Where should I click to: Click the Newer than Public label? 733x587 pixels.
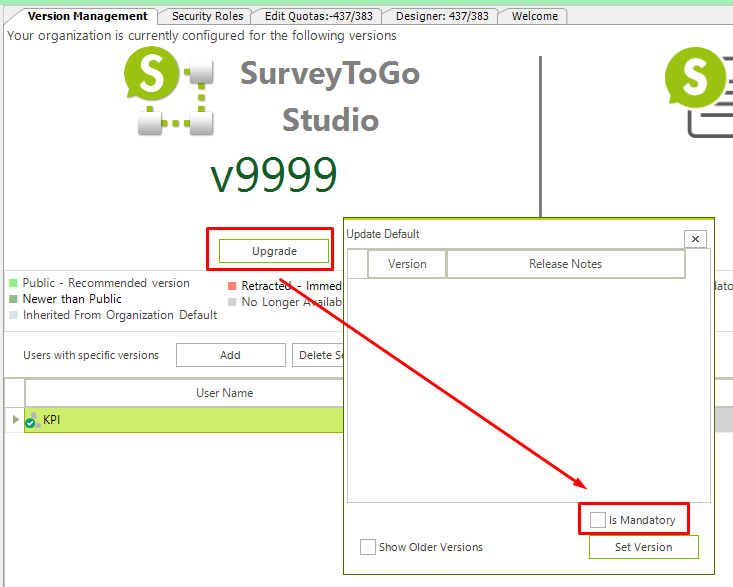[72, 299]
